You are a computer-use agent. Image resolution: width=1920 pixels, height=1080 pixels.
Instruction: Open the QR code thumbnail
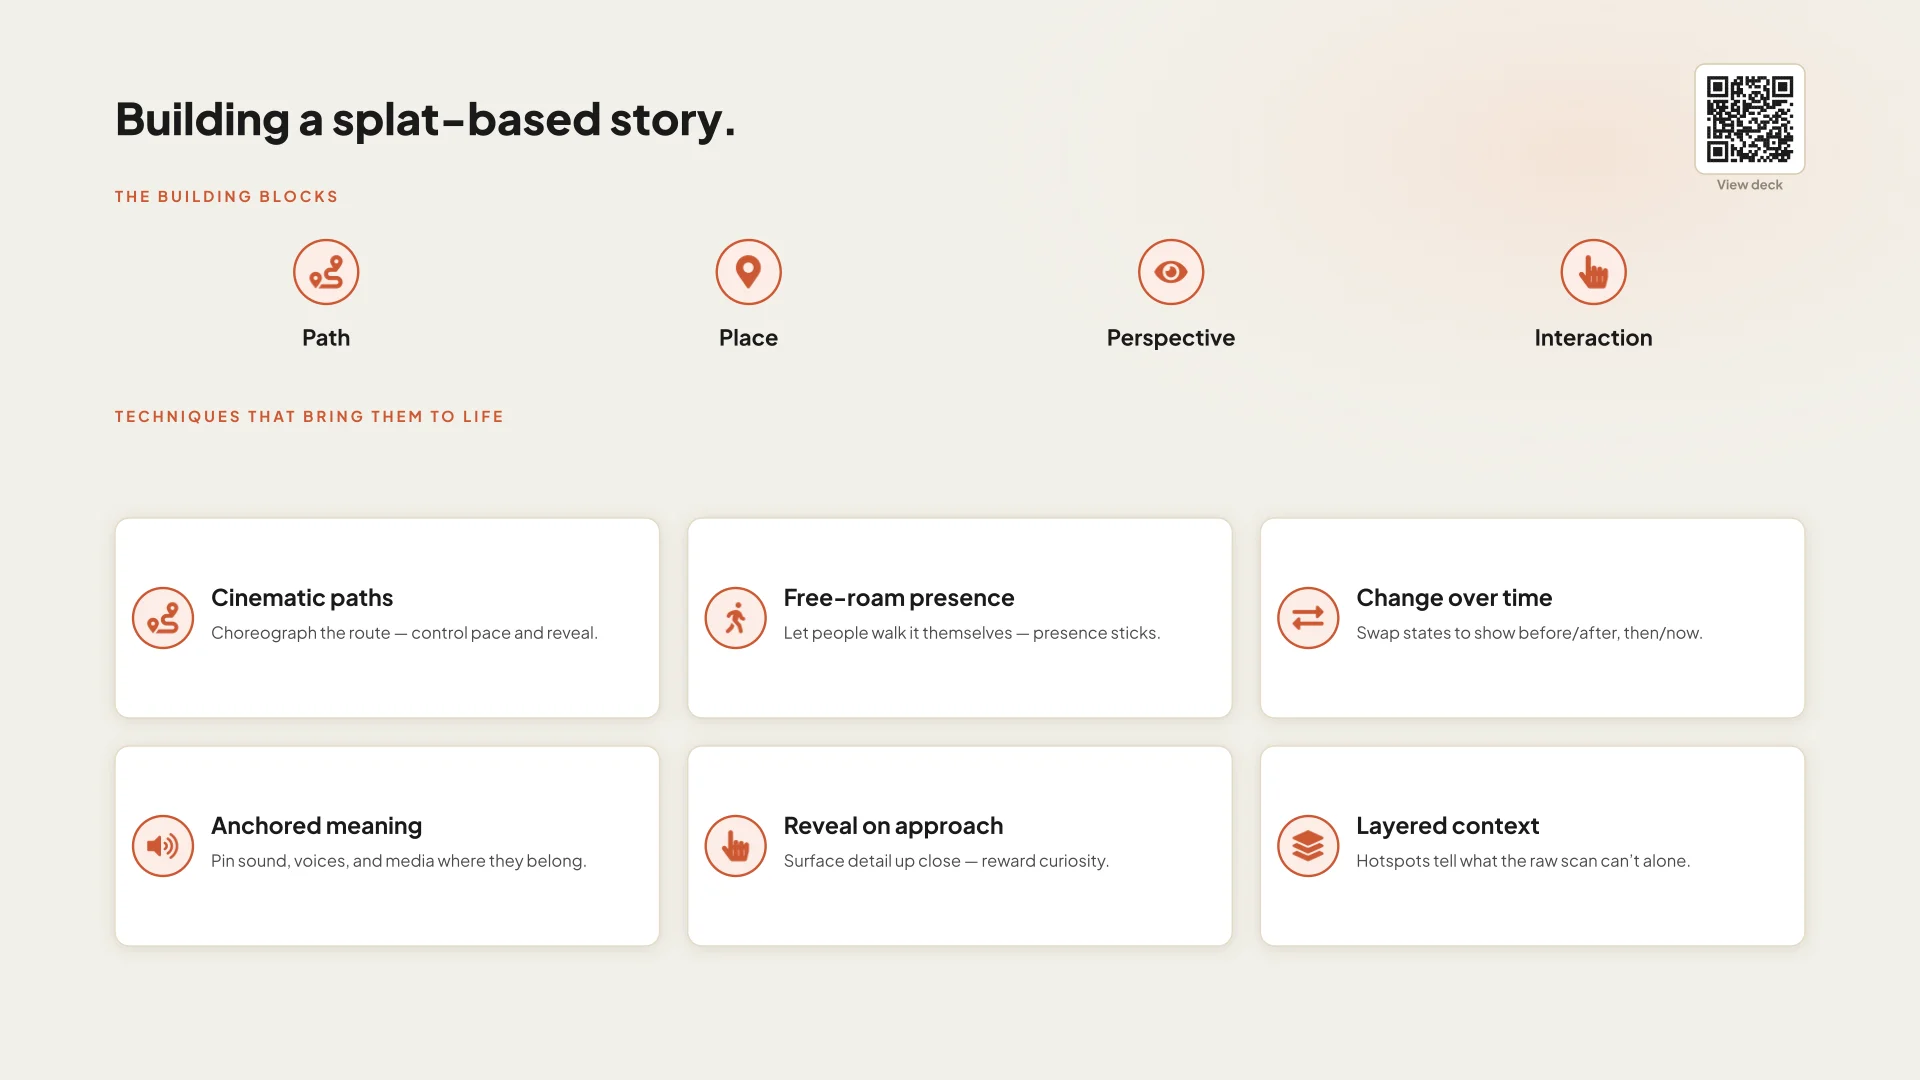(x=1750, y=119)
